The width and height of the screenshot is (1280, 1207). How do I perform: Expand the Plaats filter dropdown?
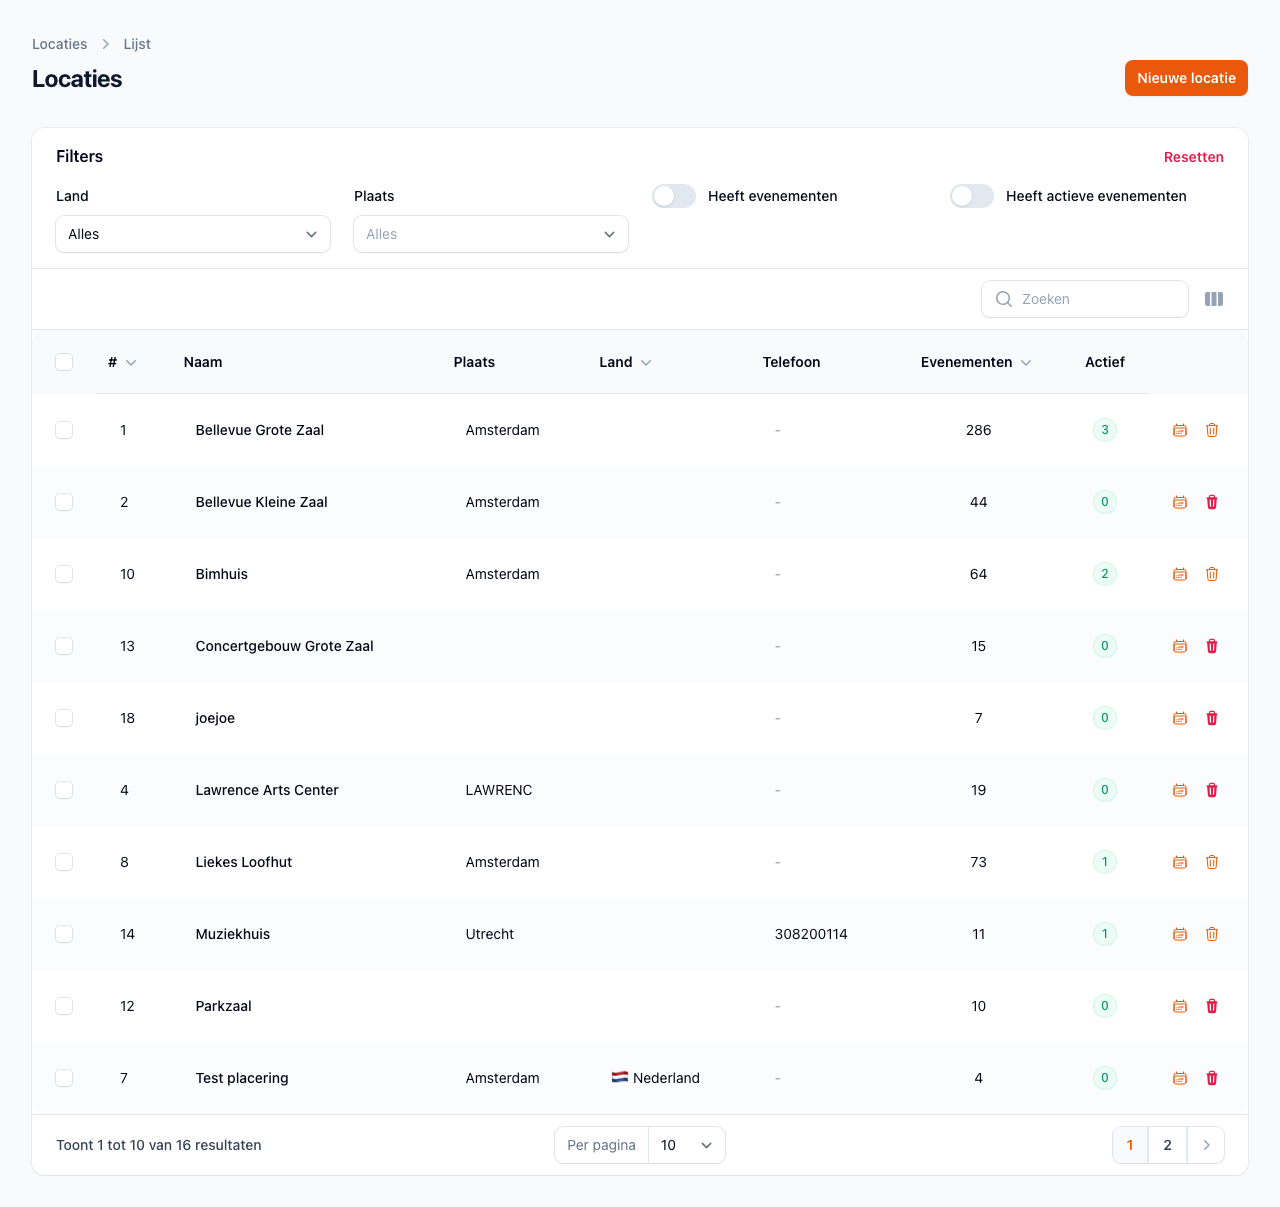491,234
